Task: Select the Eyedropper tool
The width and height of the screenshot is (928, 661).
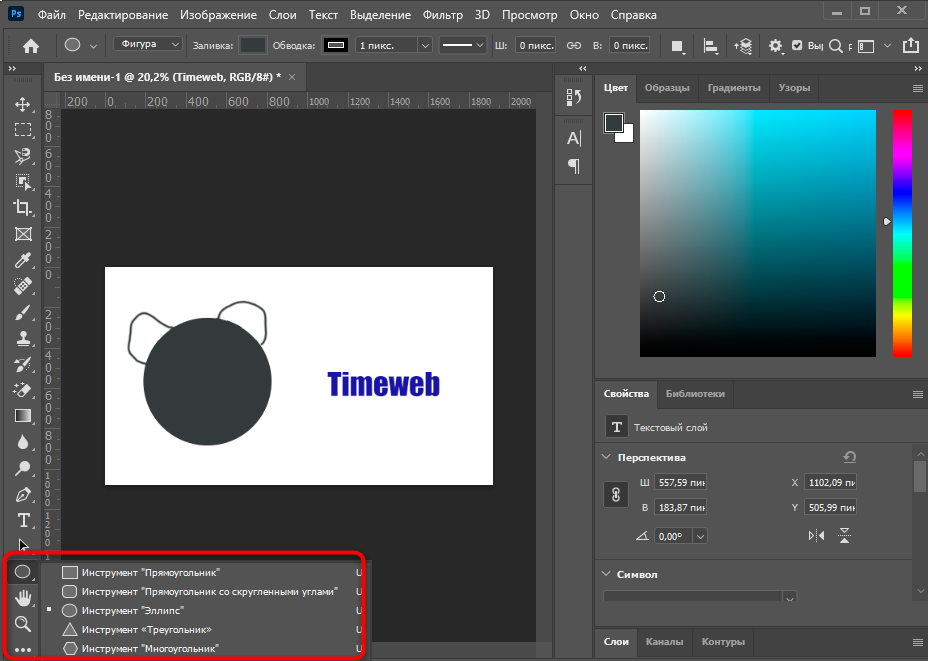Action: 22,260
